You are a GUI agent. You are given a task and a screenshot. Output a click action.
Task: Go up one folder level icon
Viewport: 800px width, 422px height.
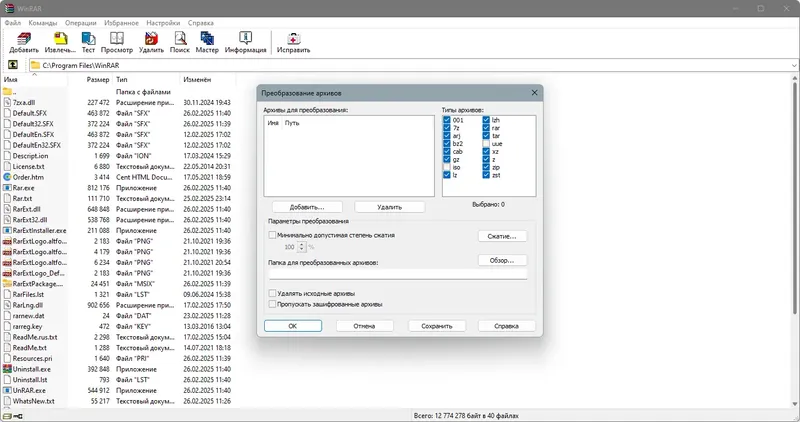tap(13, 65)
